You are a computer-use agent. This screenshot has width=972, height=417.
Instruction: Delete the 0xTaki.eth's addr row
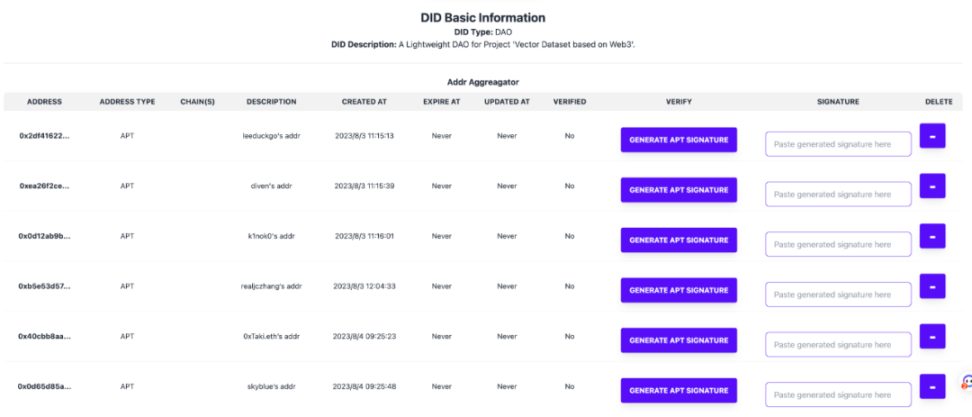coord(932,335)
